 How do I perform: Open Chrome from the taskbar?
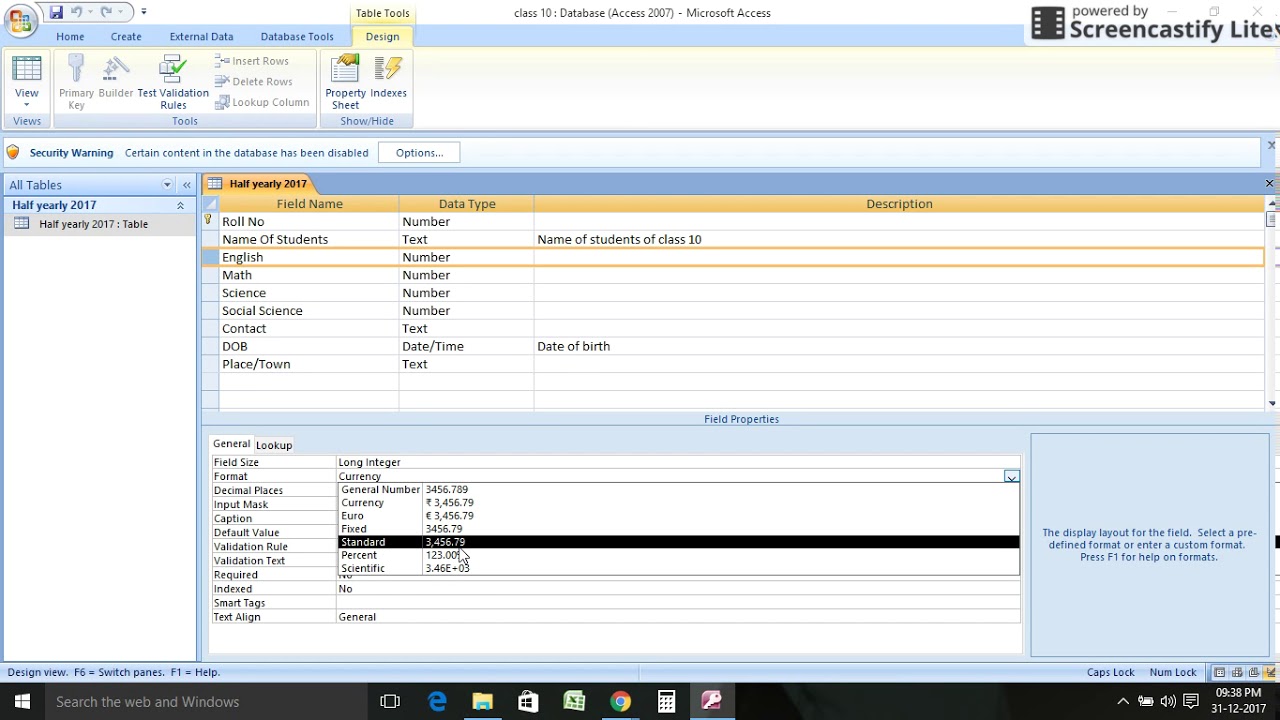pos(620,702)
